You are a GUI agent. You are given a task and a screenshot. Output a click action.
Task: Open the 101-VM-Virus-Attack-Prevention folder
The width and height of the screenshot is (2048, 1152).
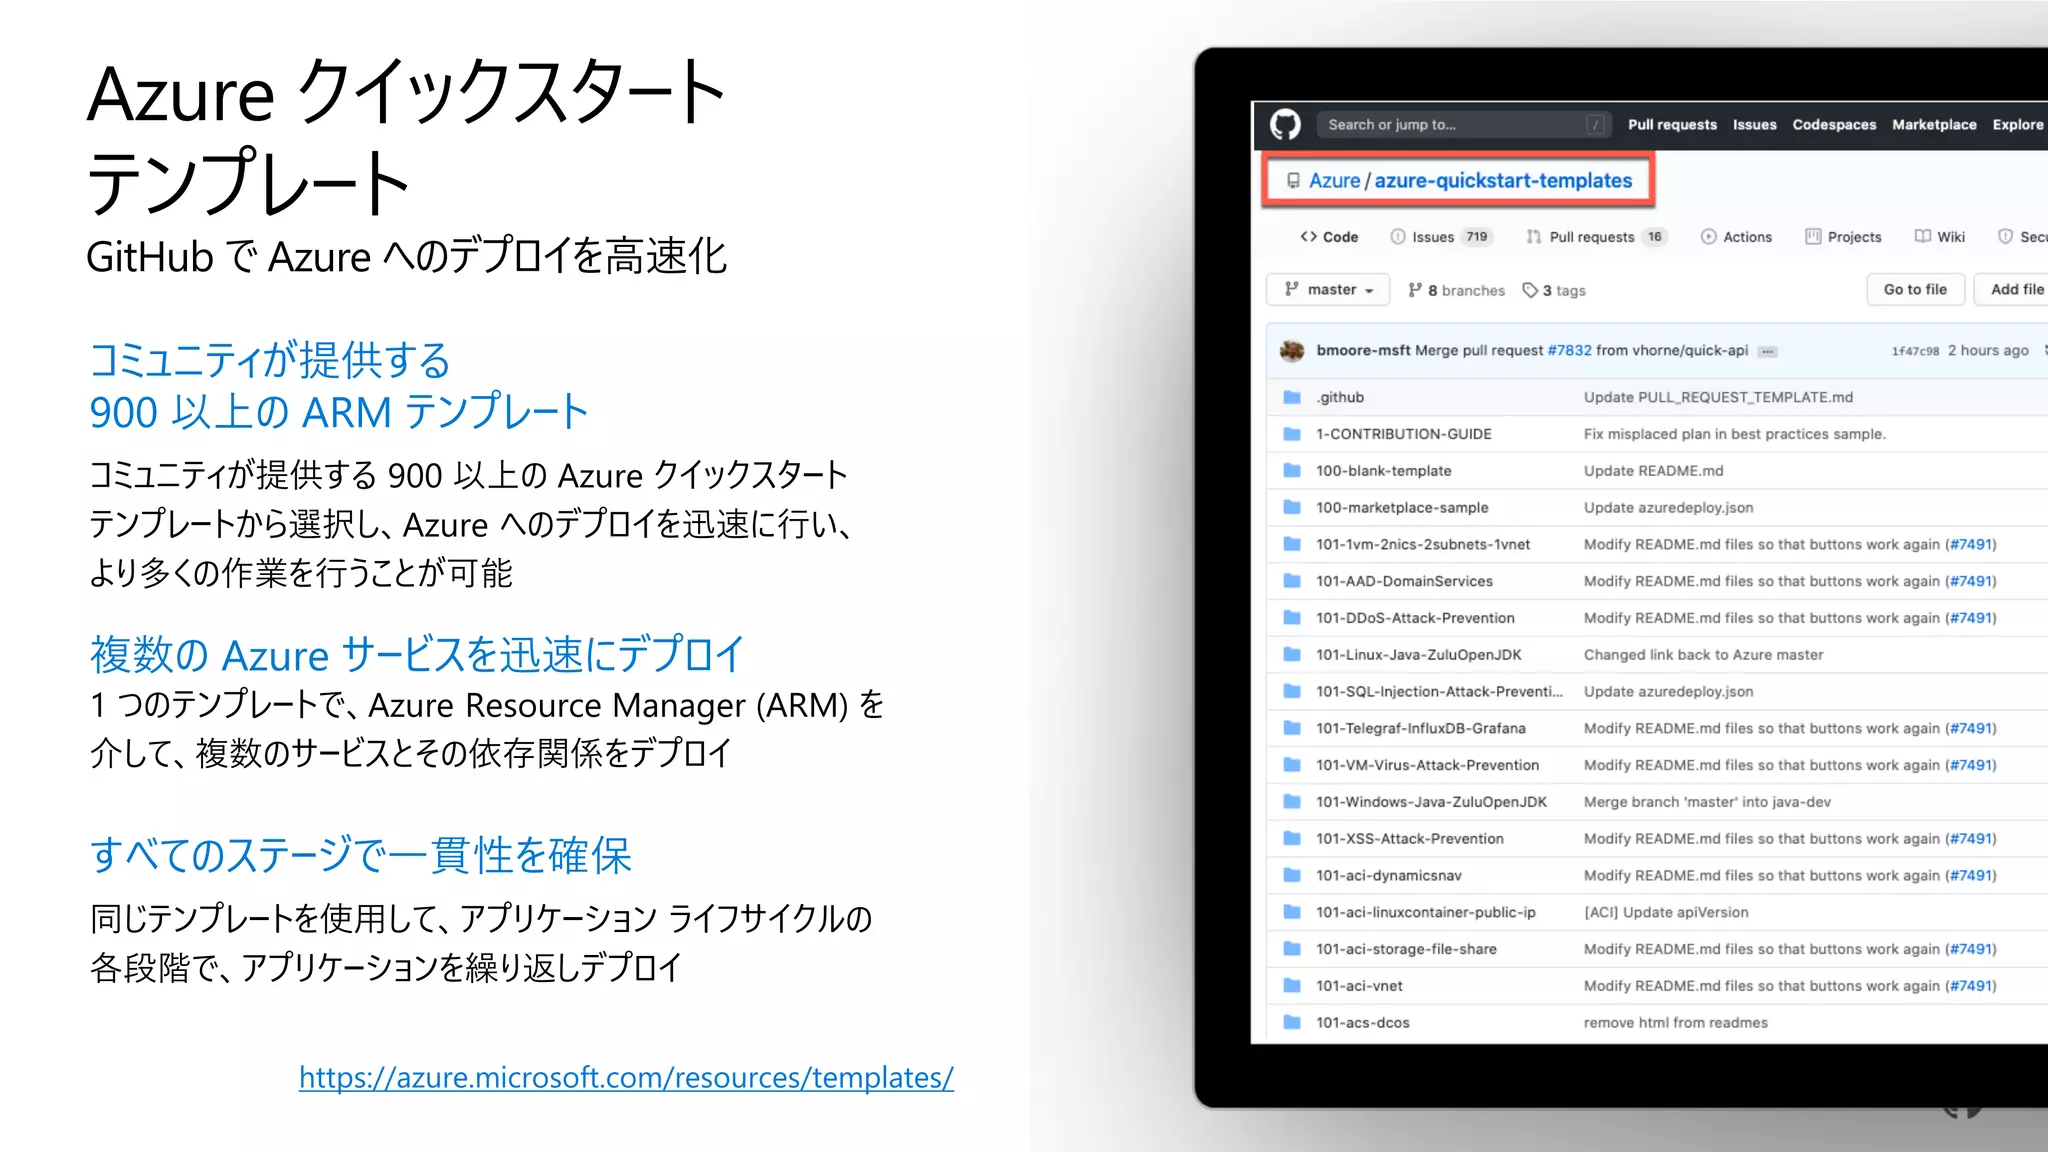(x=1427, y=766)
